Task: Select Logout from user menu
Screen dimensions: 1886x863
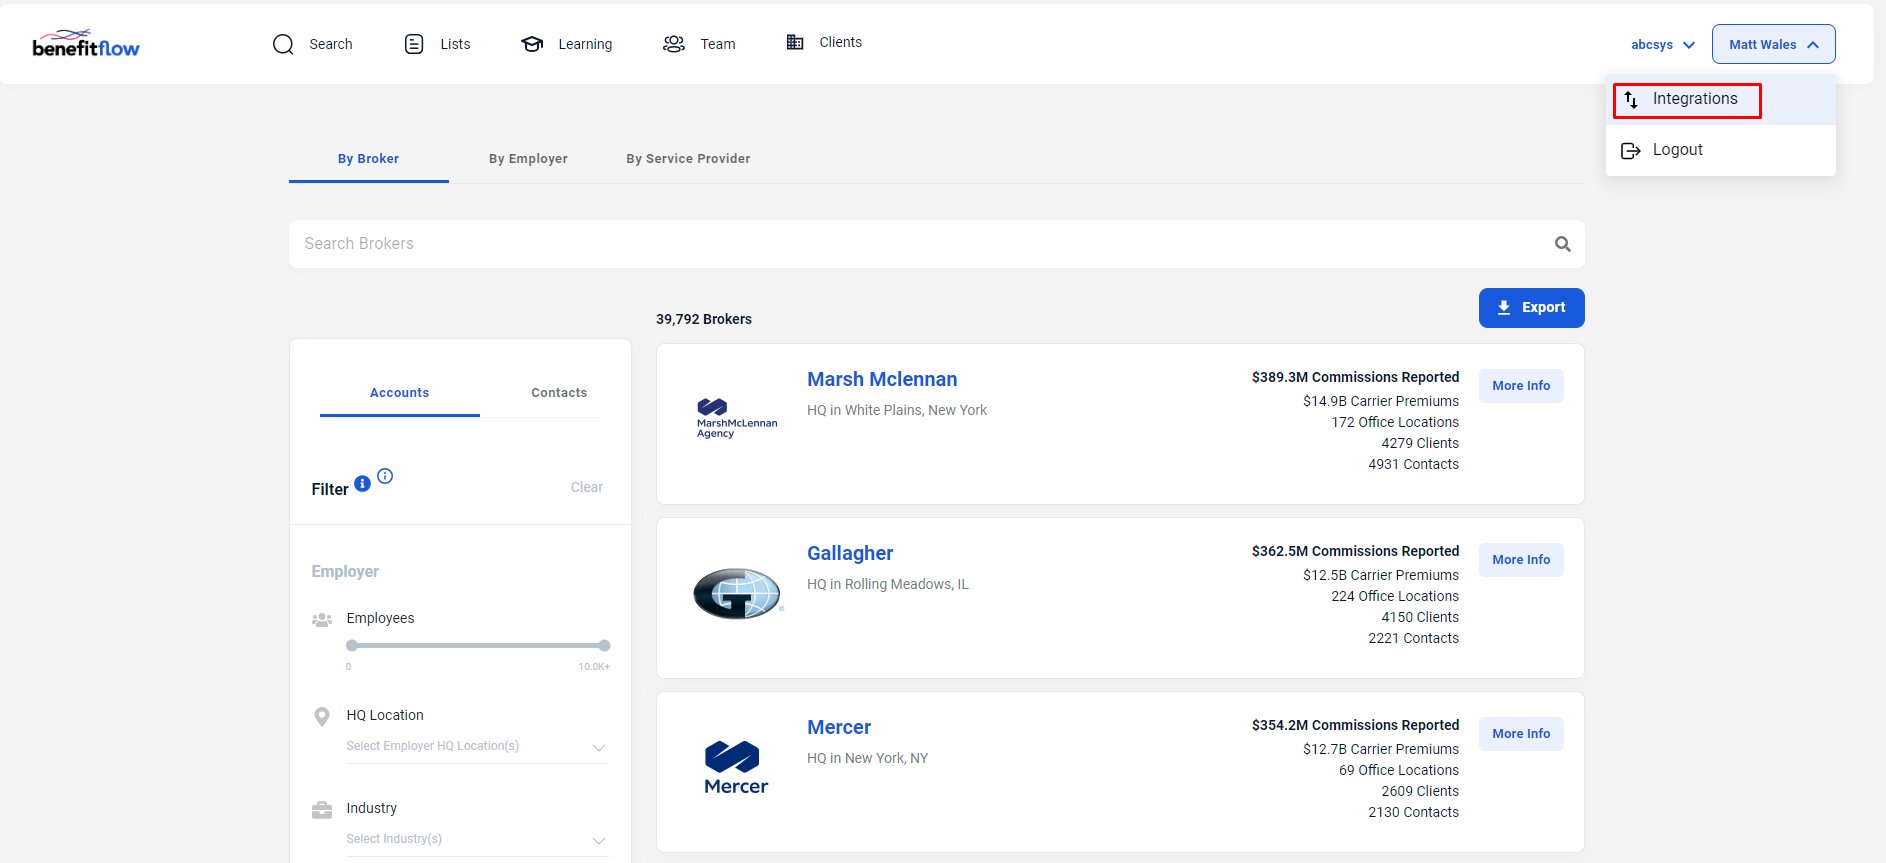Action: tap(1721, 150)
